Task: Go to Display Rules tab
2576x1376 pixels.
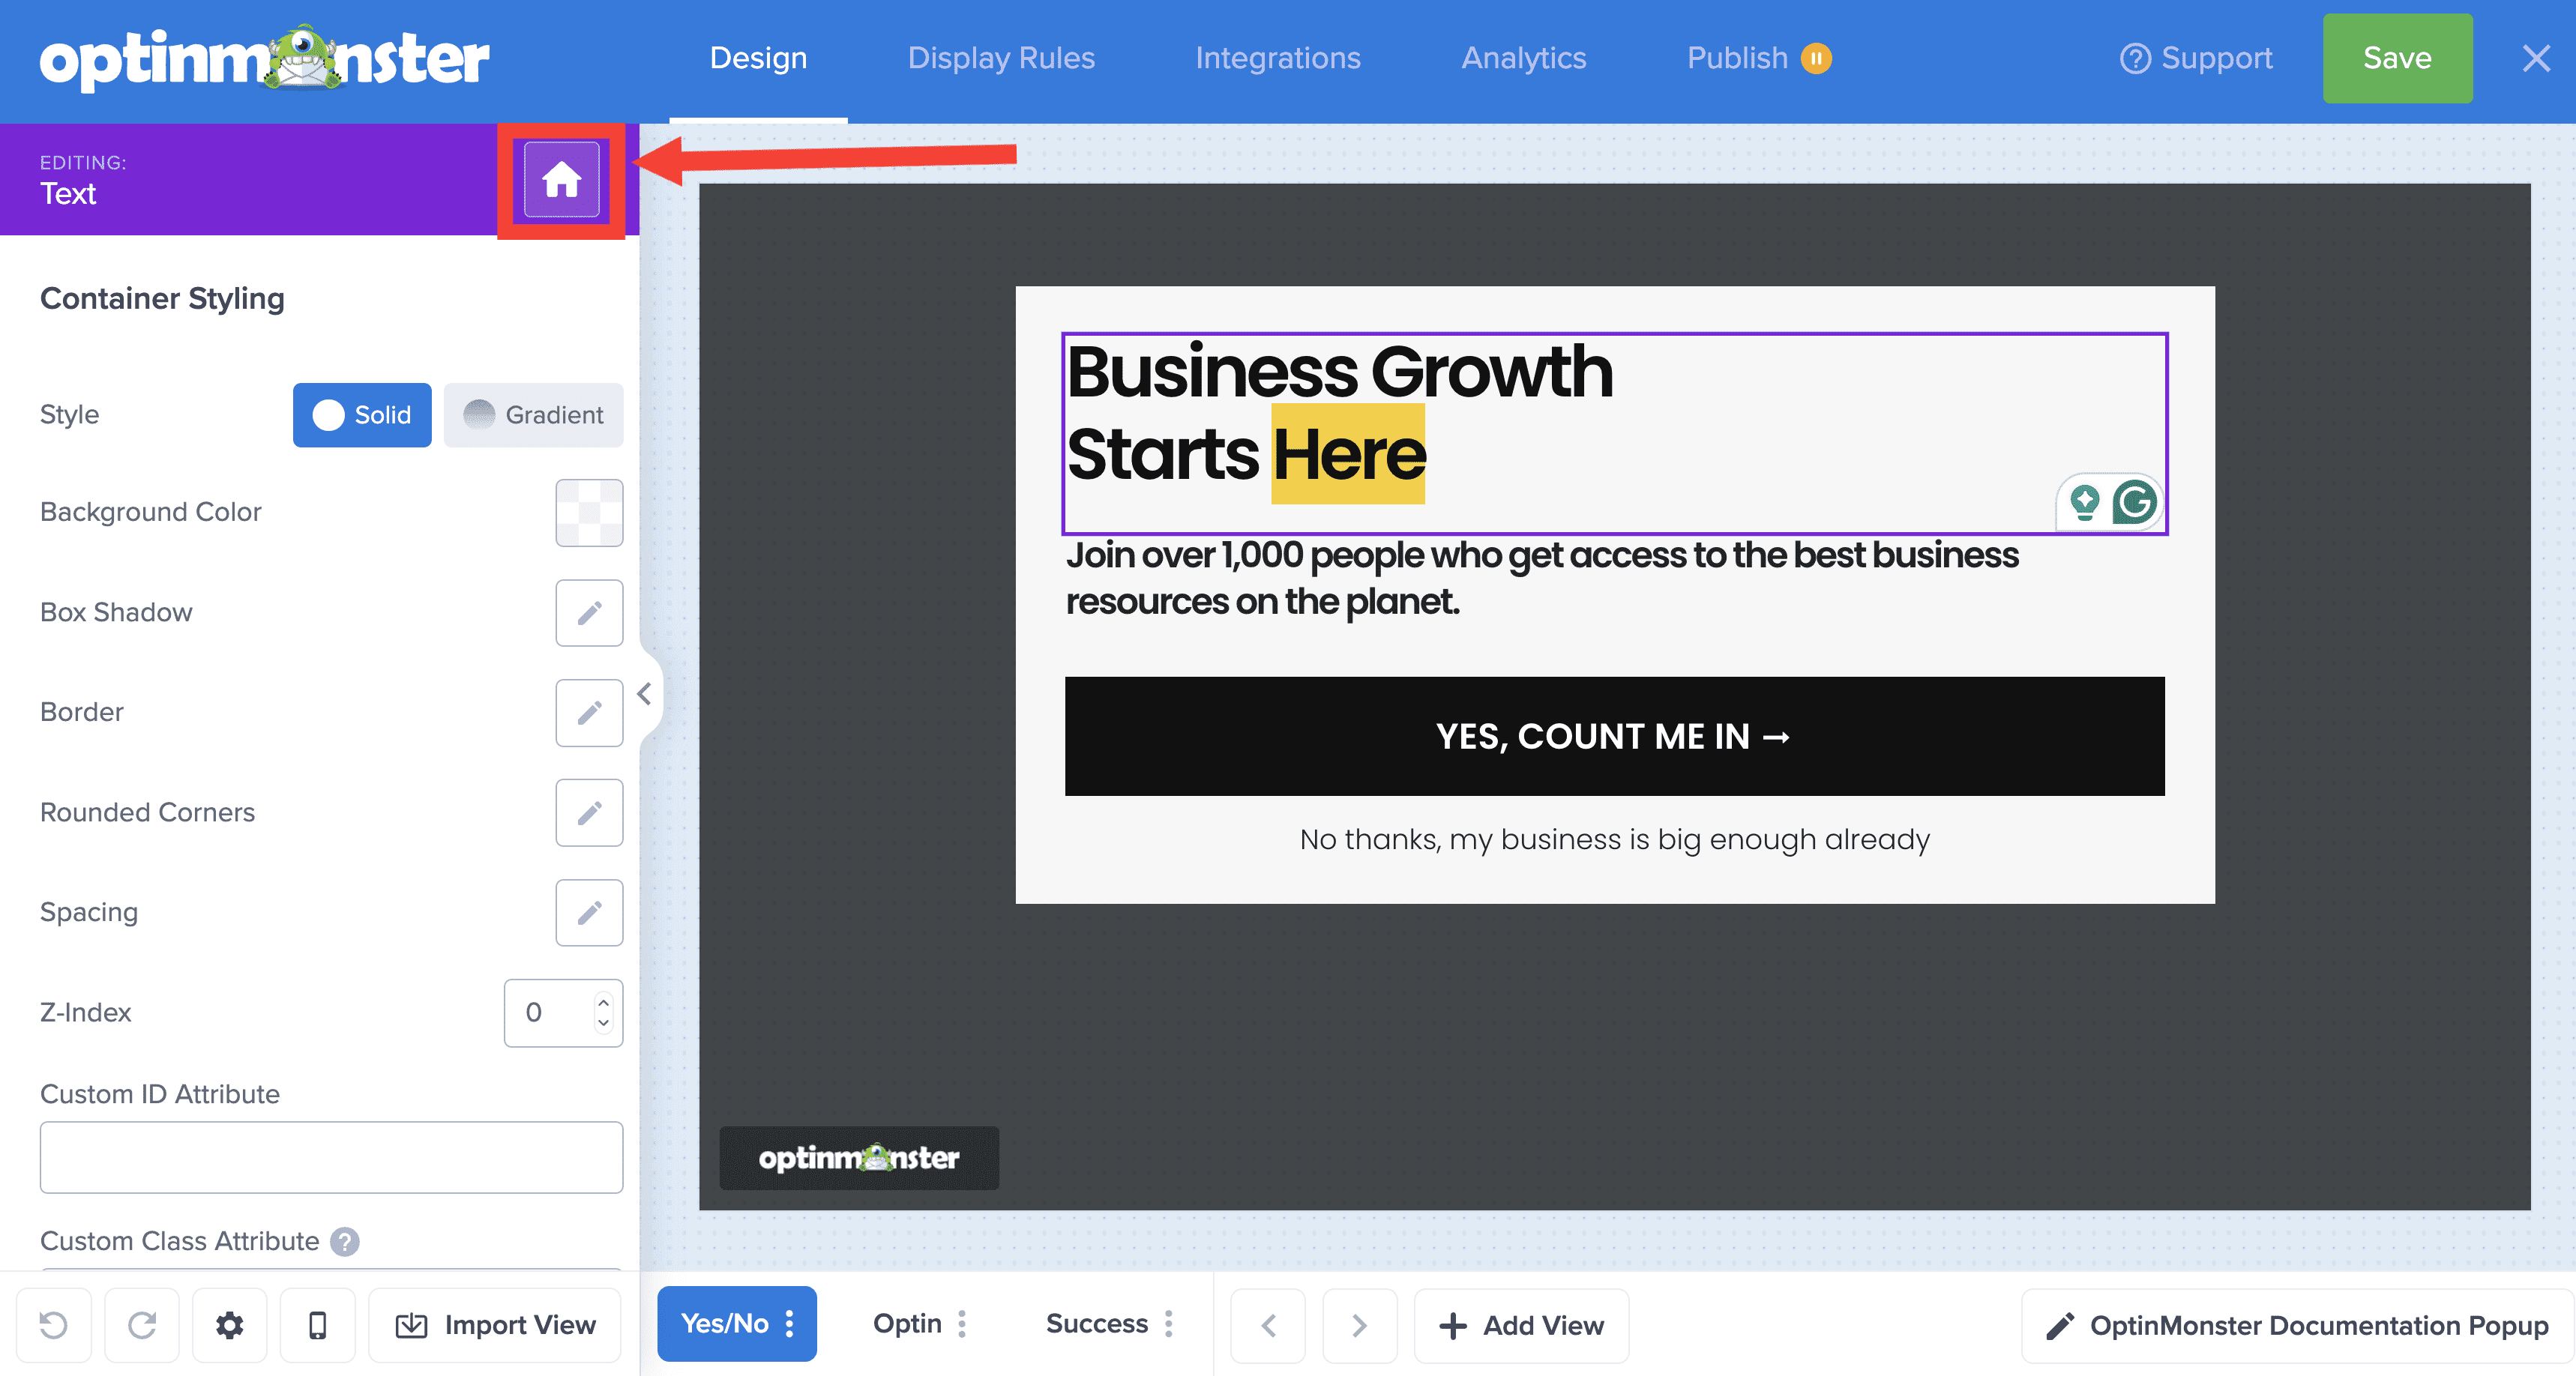Action: 1001,58
